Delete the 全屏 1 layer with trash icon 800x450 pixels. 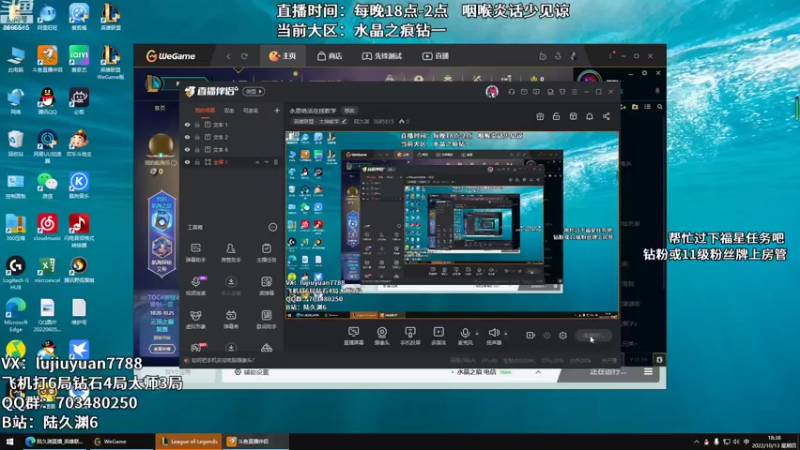tap(276, 162)
